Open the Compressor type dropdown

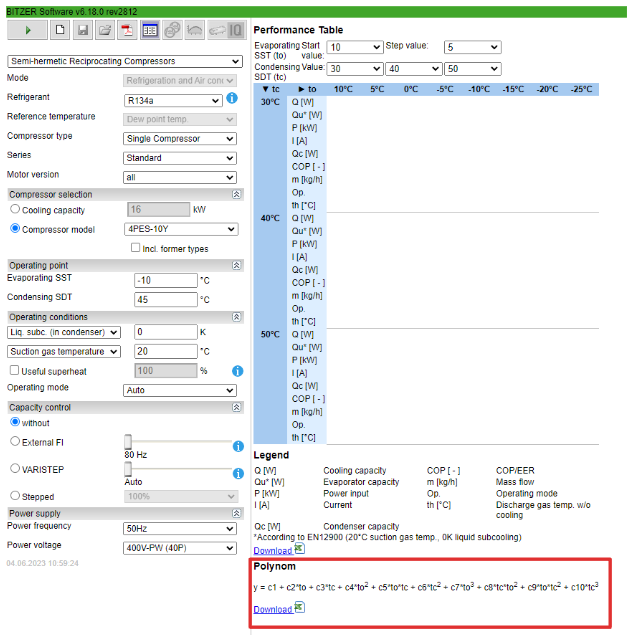click(180, 139)
